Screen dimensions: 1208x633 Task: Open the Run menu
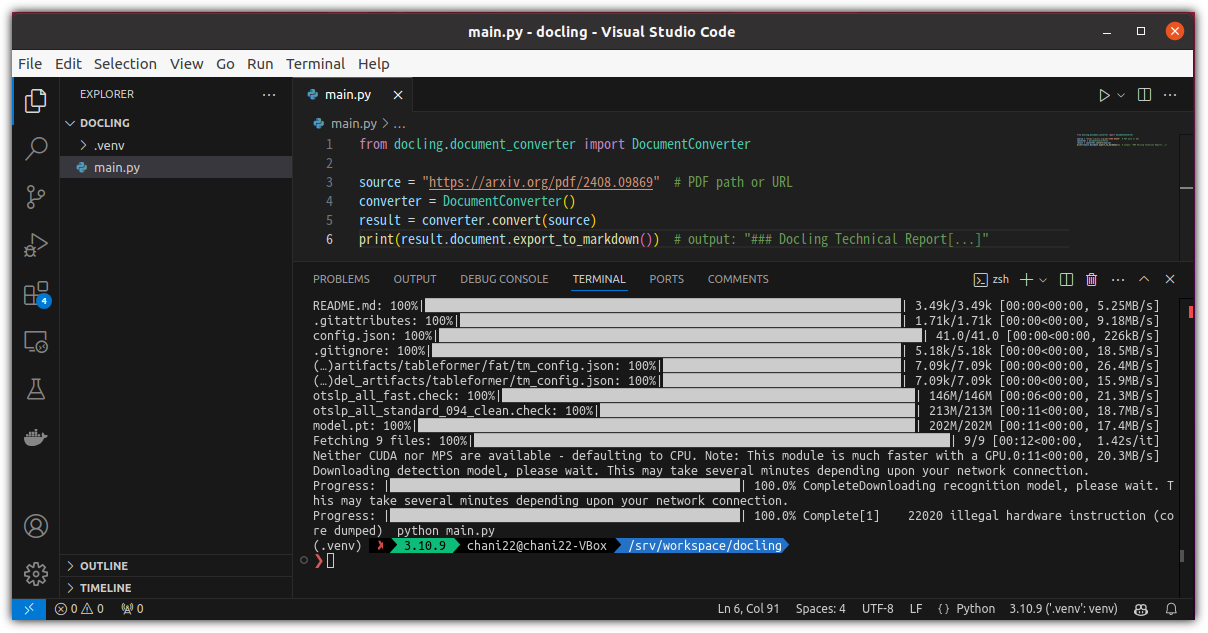260,63
